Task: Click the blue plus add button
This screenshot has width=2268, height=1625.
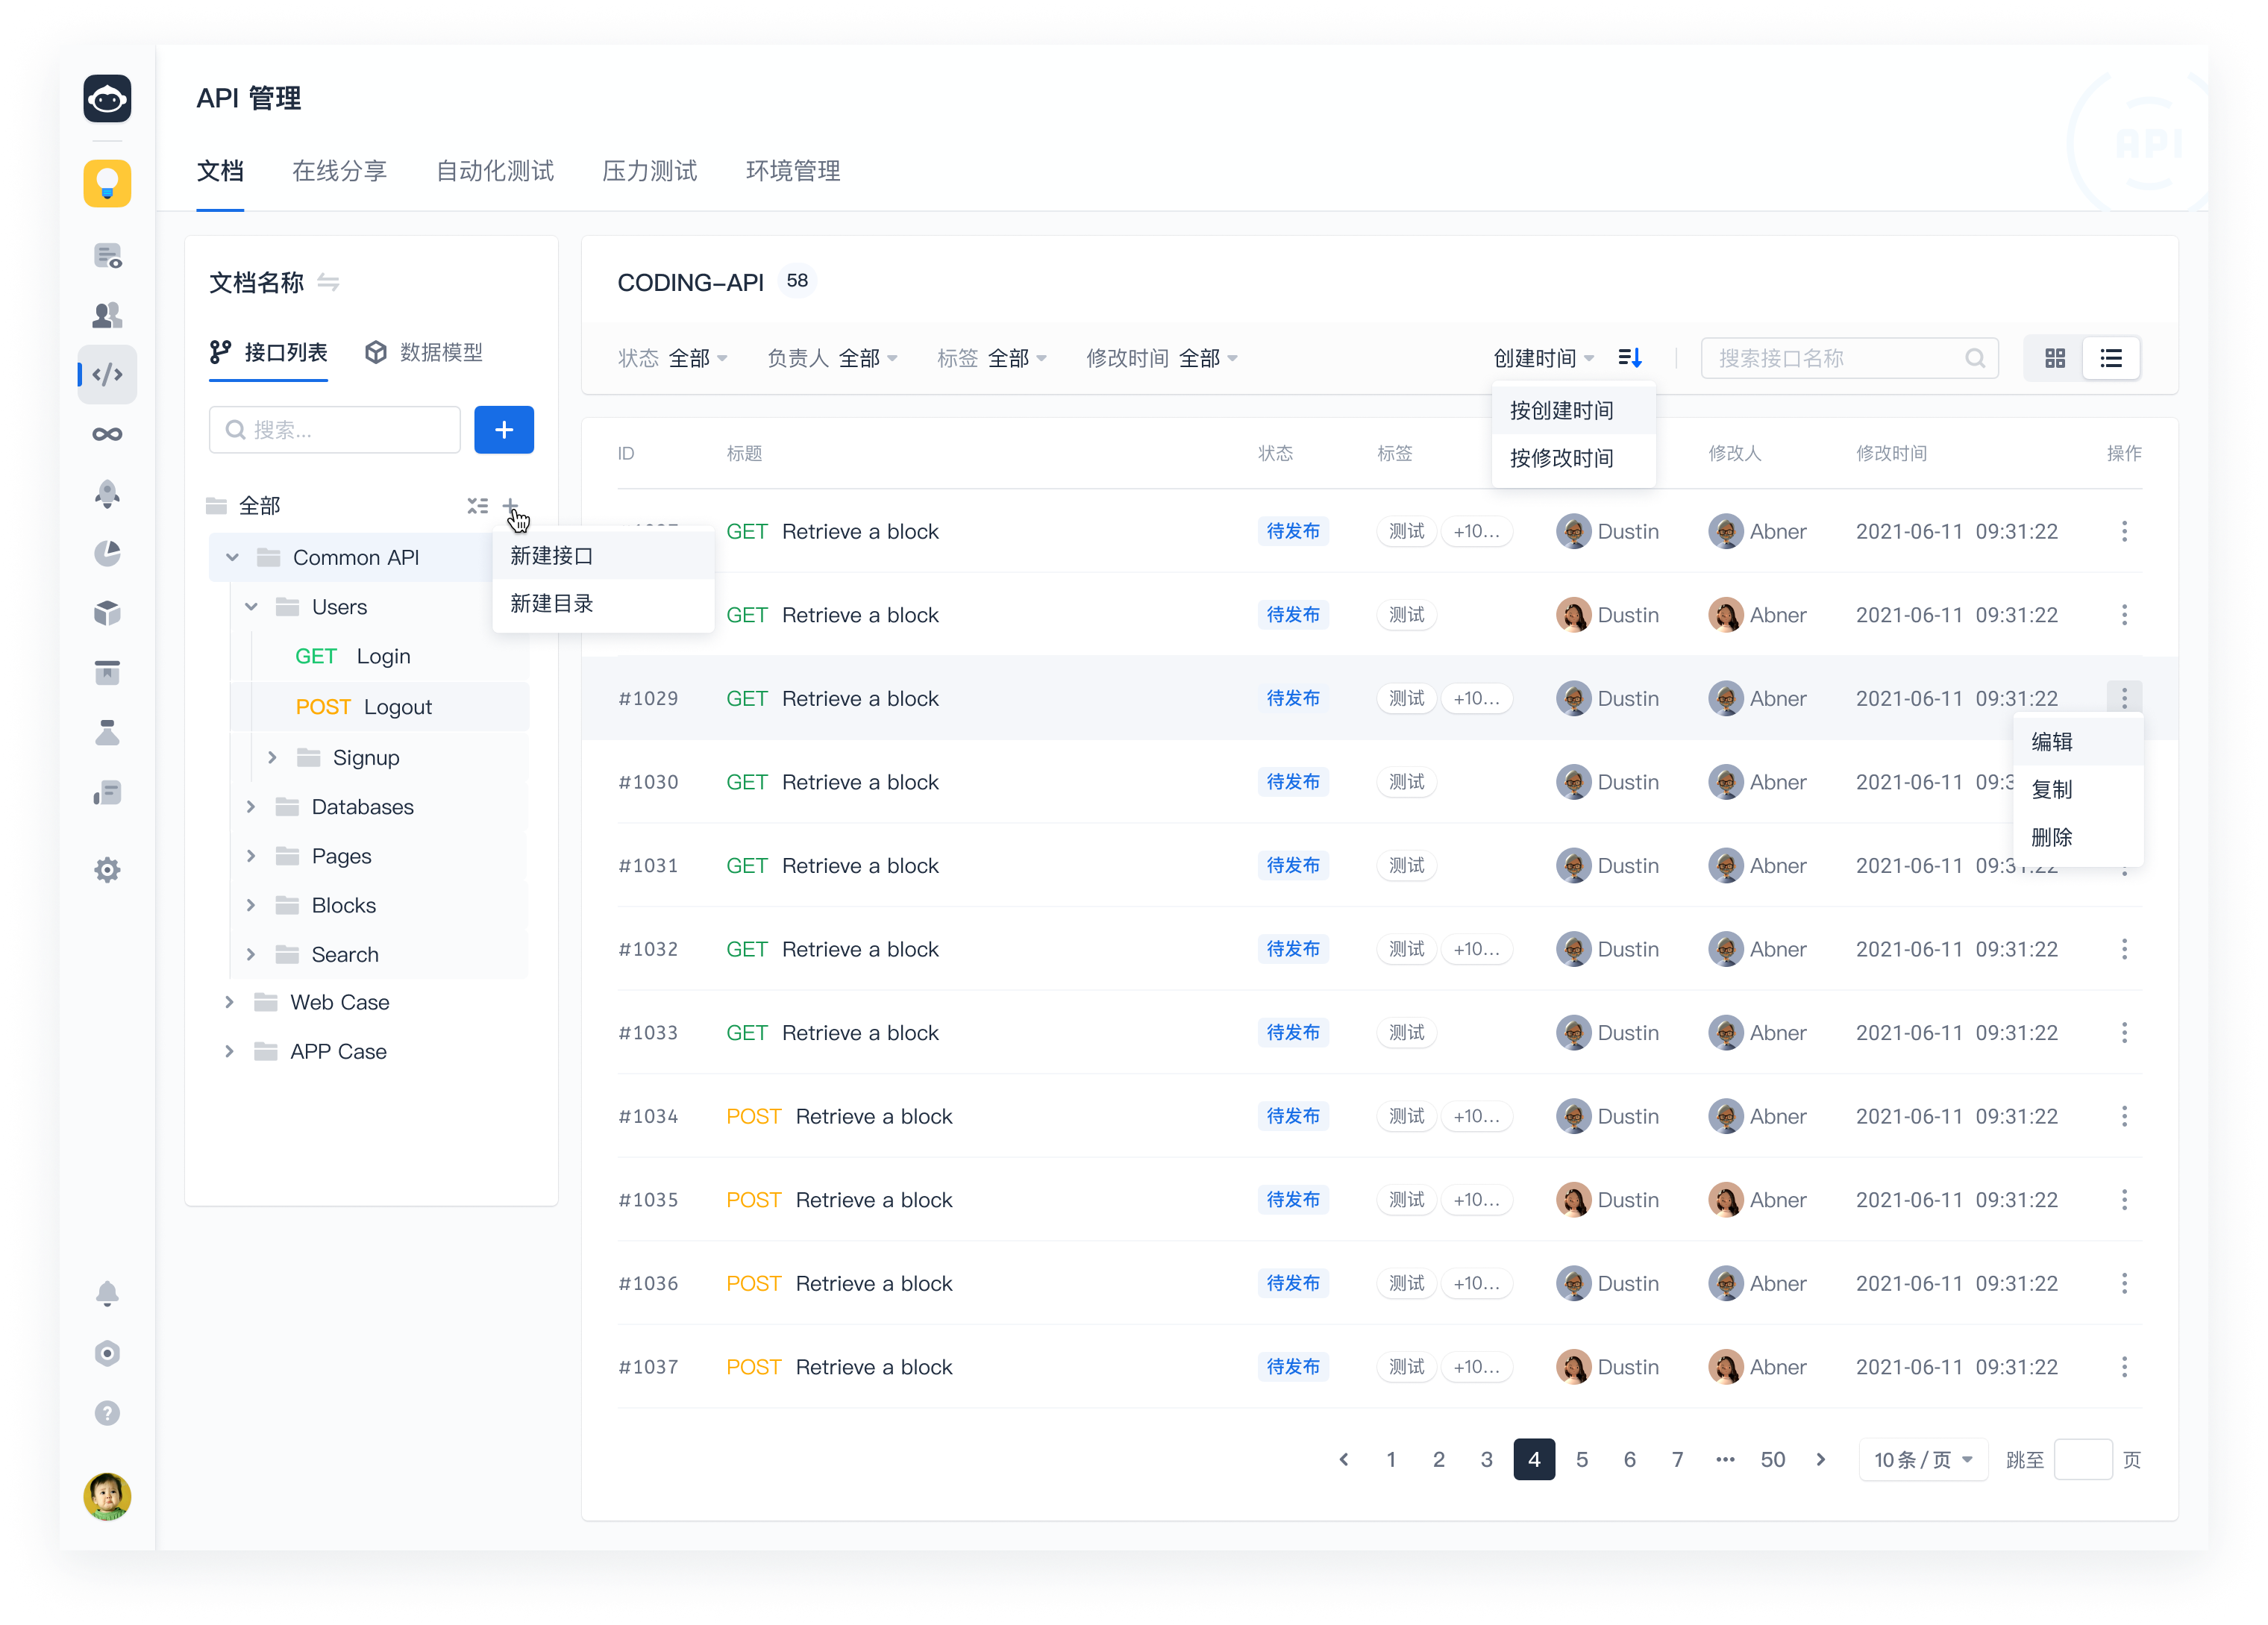Action: 503,430
